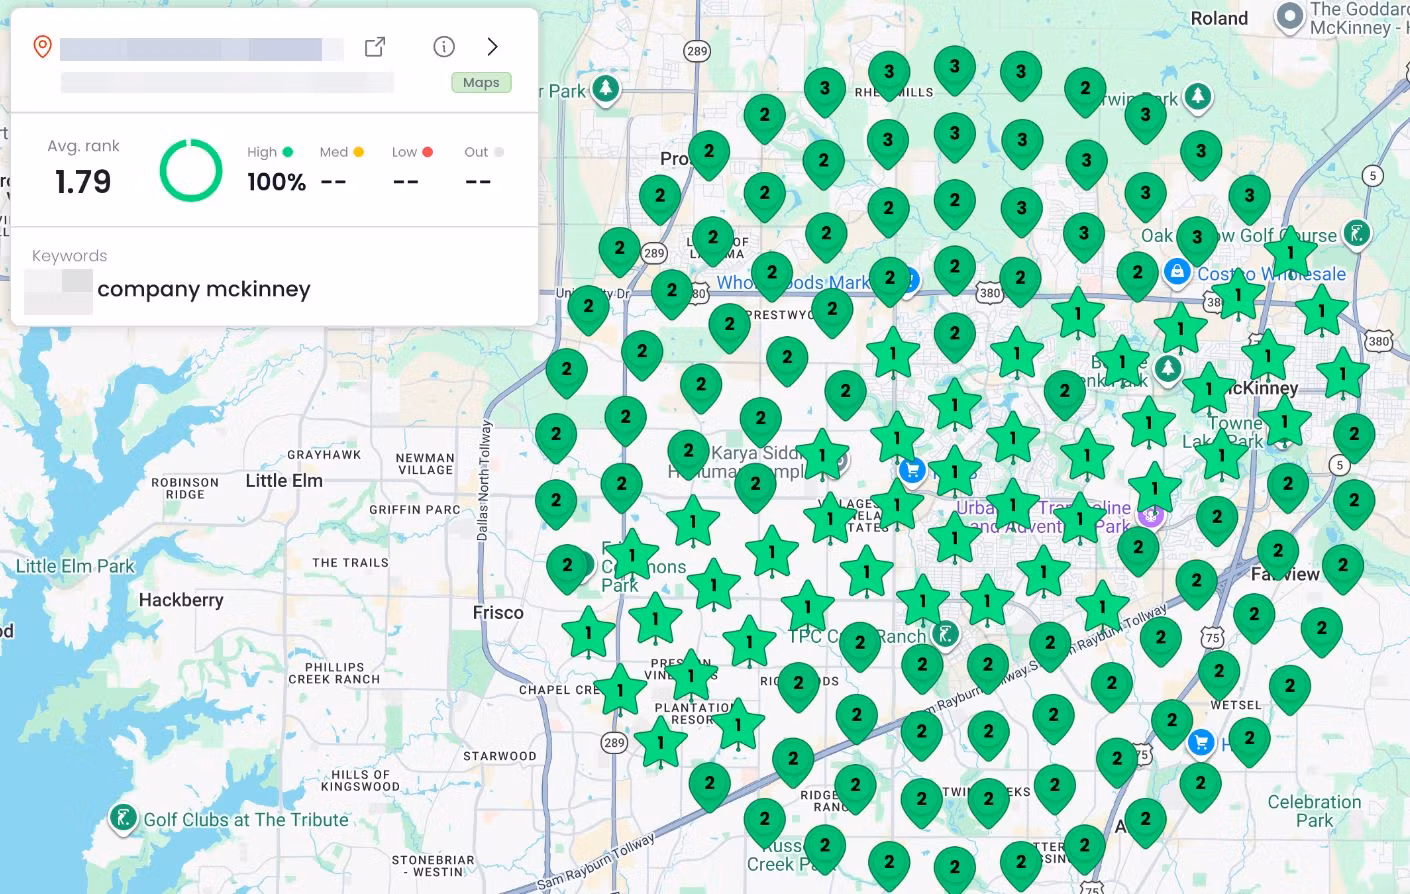Click the keyword thumbnail beside company mckinney
The height and width of the screenshot is (894, 1410).
point(58,292)
